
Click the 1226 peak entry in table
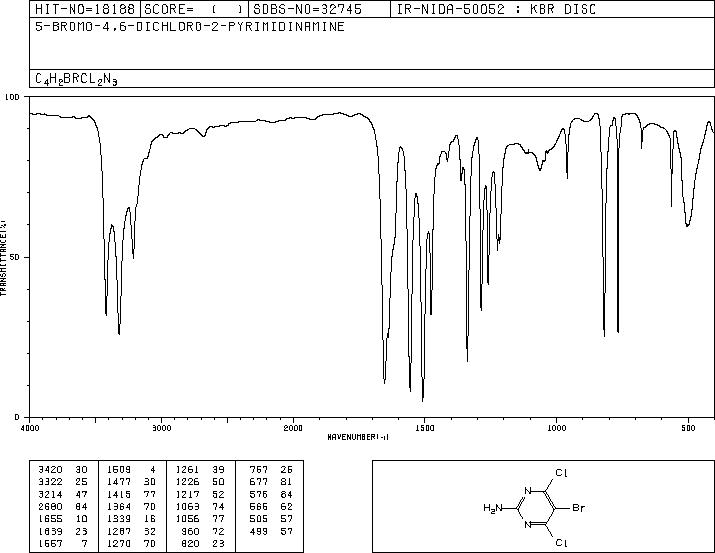(200, 482)
